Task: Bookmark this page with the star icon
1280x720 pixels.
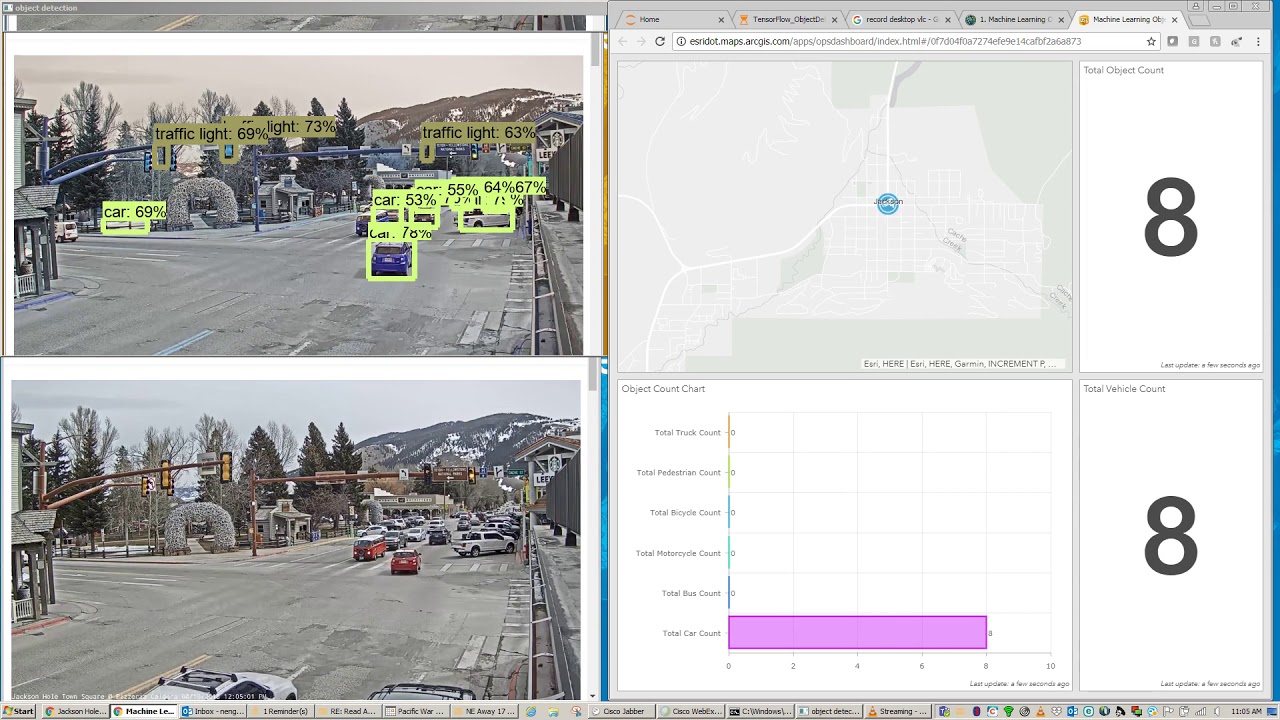Action: pos(1151,41)
